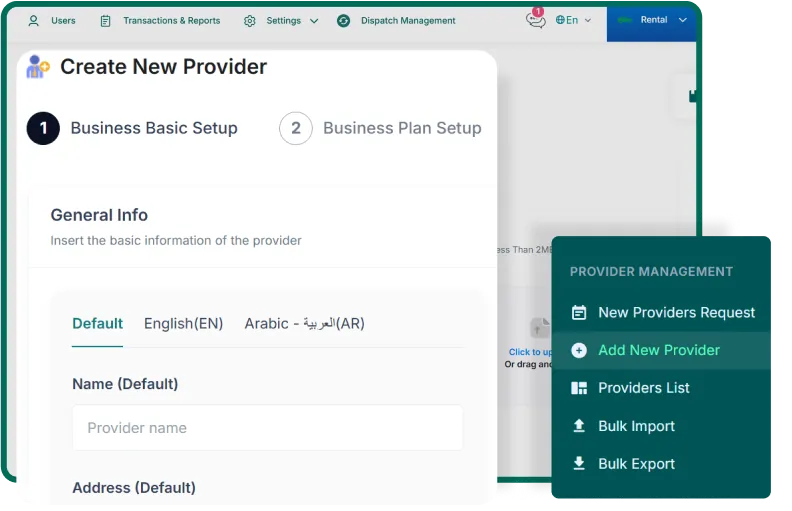Open the chat notifications icon
Screen dimensions: 792x511
(x=535, y=20)
